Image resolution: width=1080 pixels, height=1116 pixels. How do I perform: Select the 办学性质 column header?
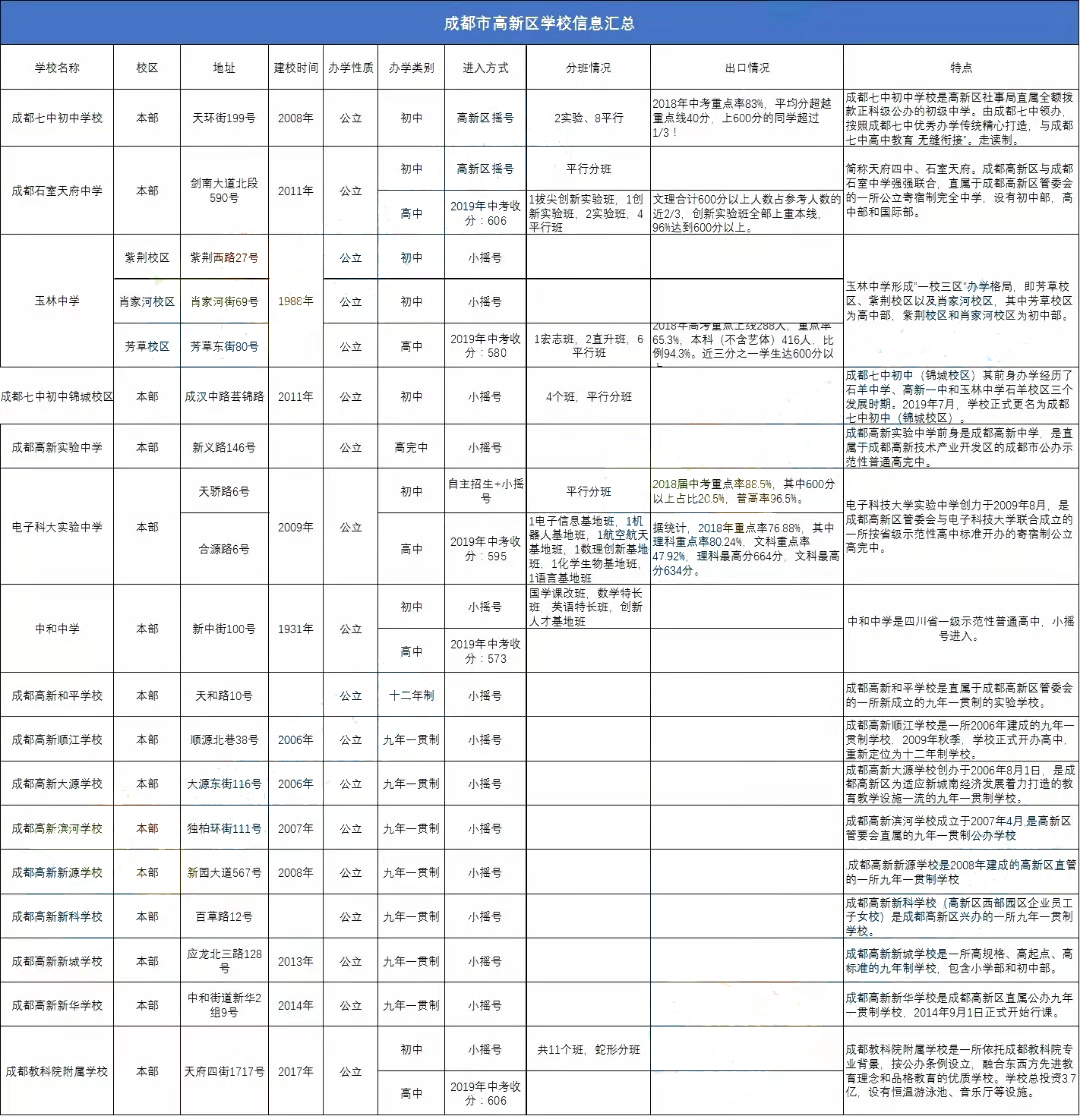[350, 67]
